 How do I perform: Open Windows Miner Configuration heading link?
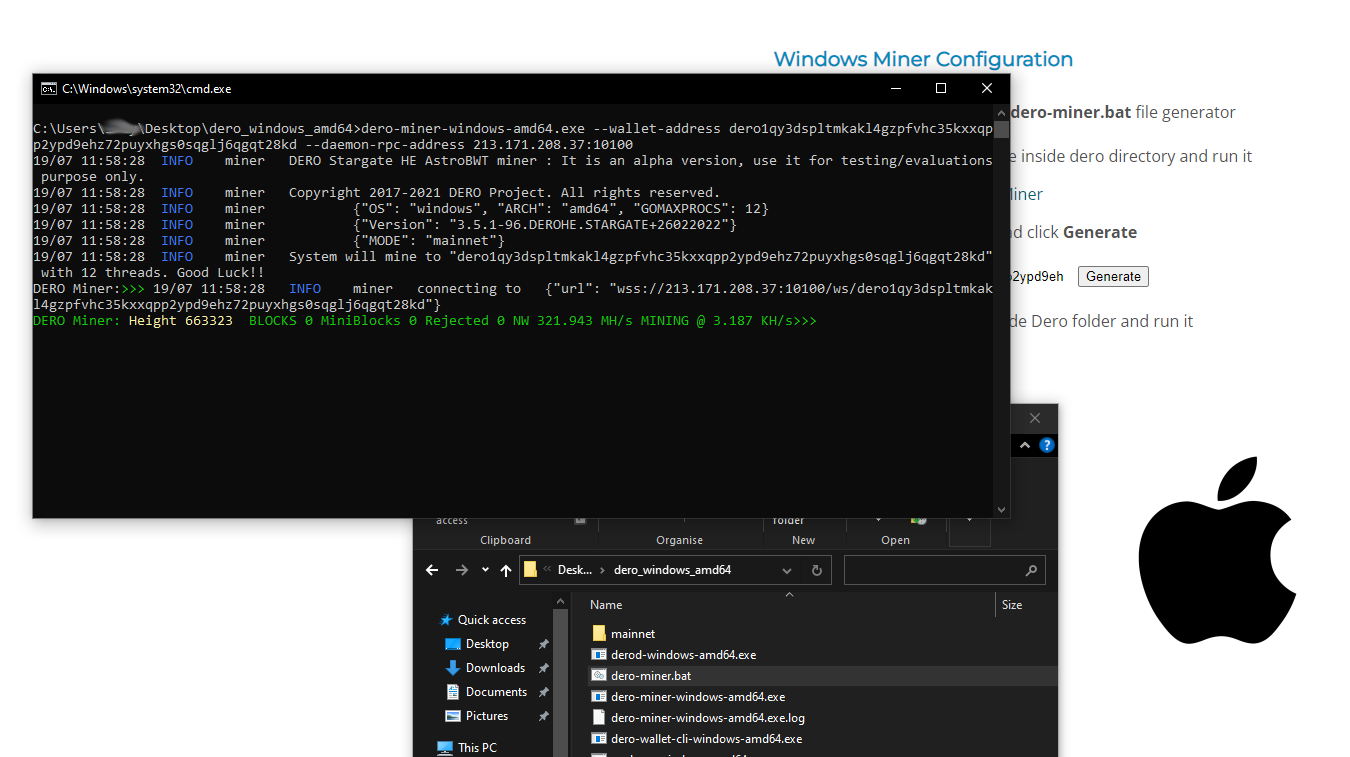(x=923, y=59)
